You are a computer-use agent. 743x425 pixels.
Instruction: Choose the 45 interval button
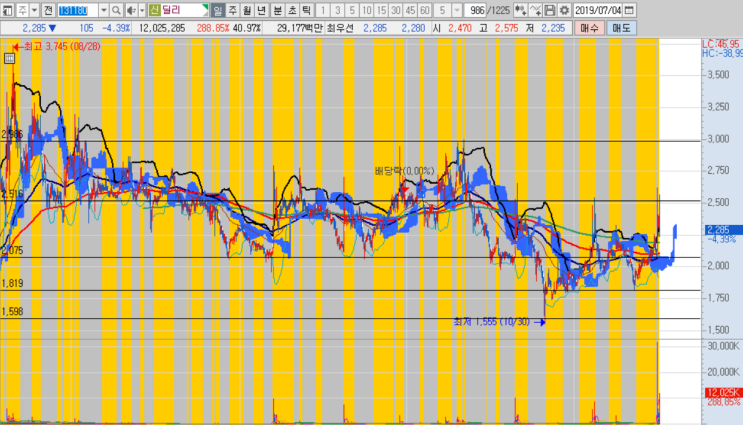(410, 10)
